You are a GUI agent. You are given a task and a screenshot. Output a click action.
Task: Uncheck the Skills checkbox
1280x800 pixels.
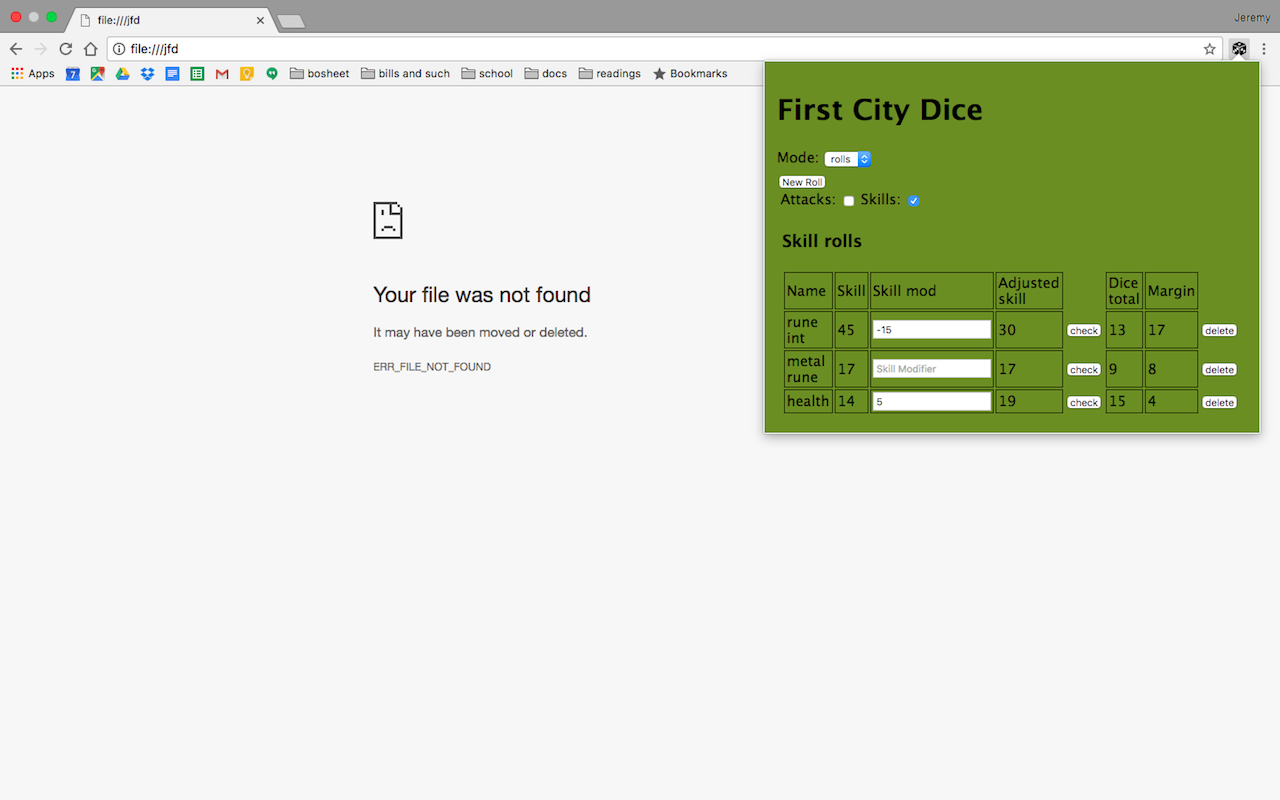point(914,201)
